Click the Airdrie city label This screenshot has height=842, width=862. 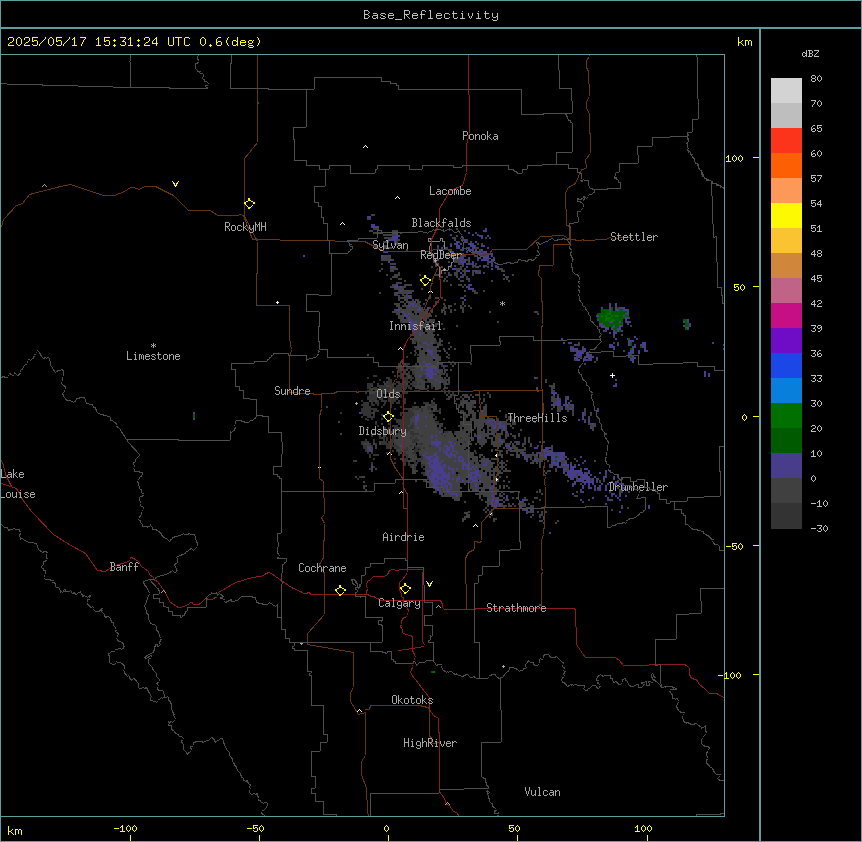[404, 537]
